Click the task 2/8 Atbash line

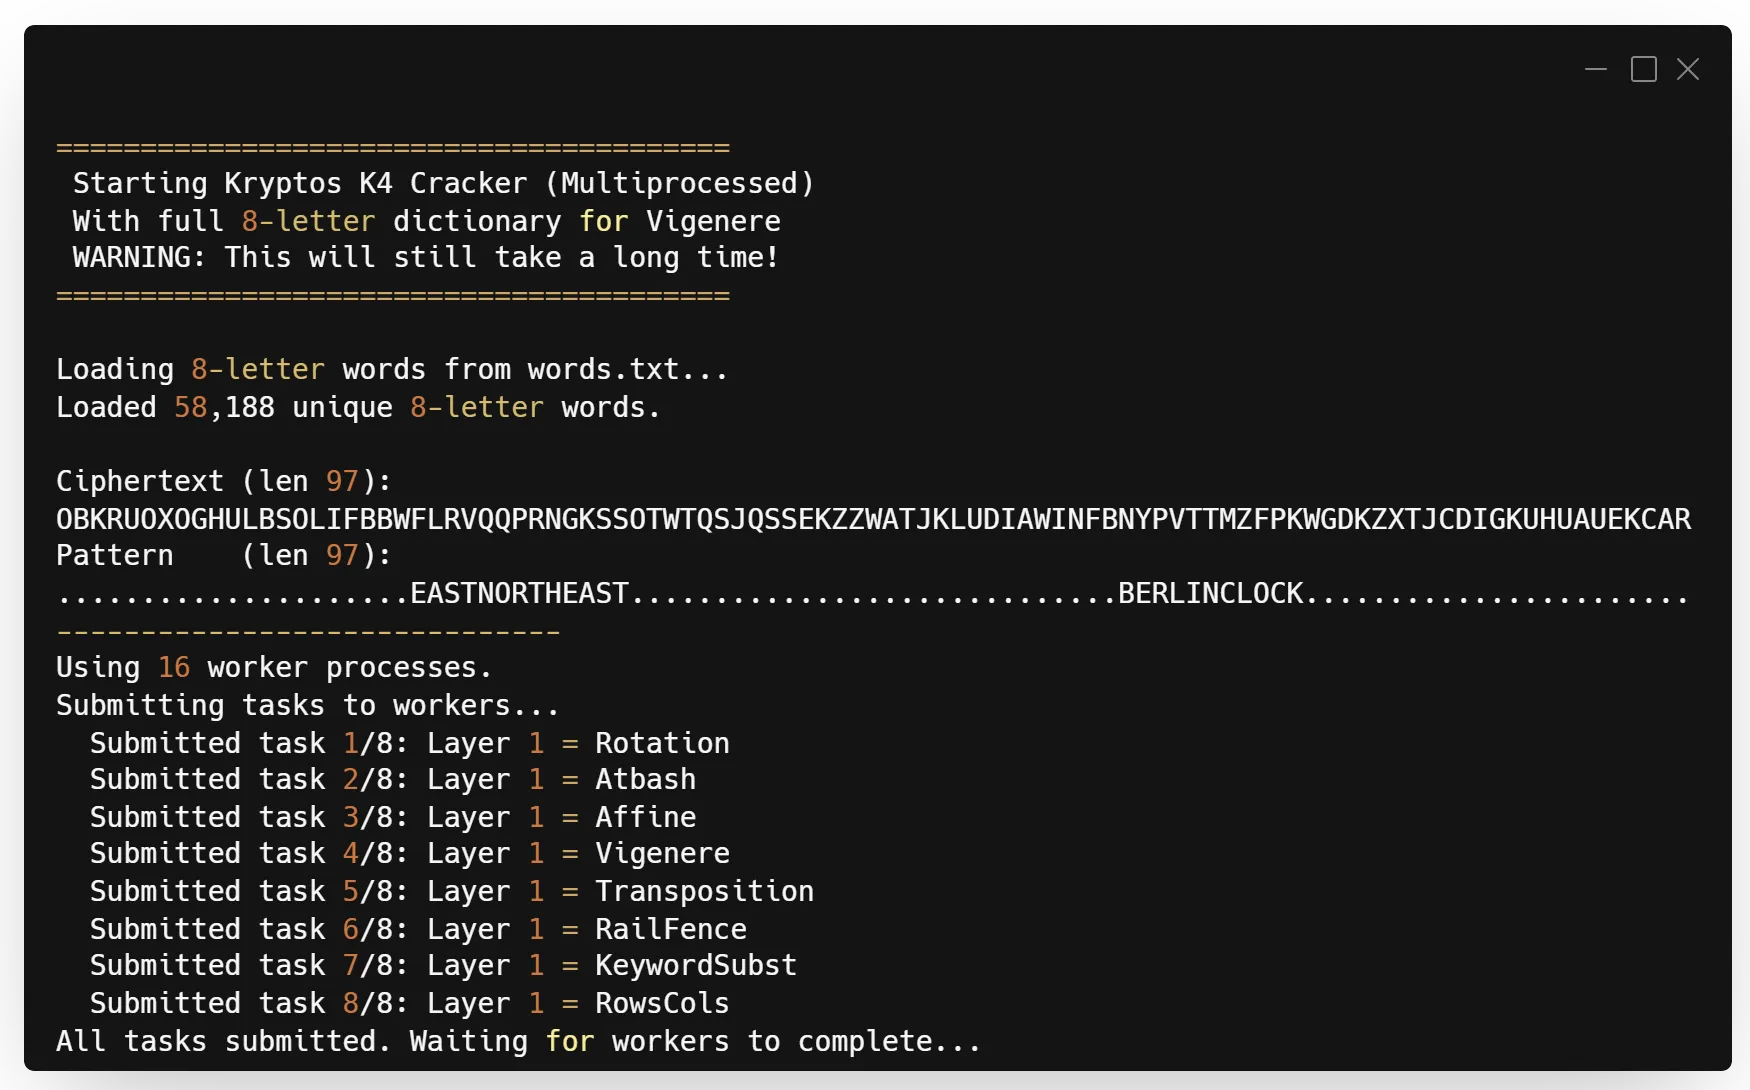coord(392,779)
